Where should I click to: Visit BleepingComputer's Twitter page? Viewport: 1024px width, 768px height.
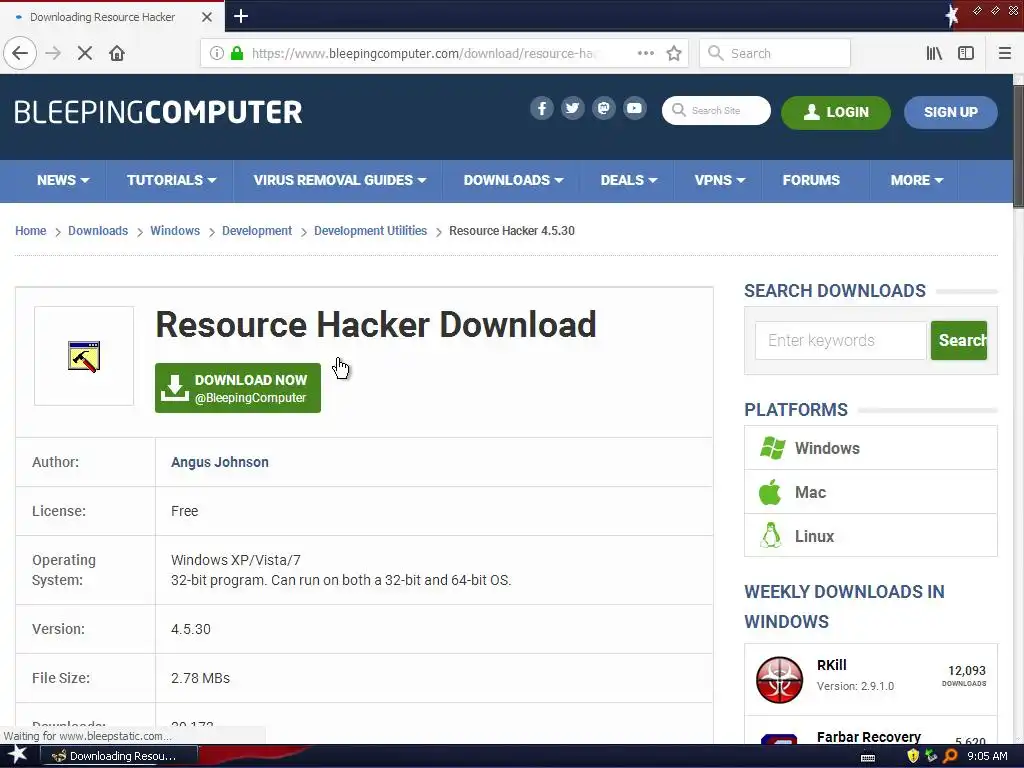573,108
